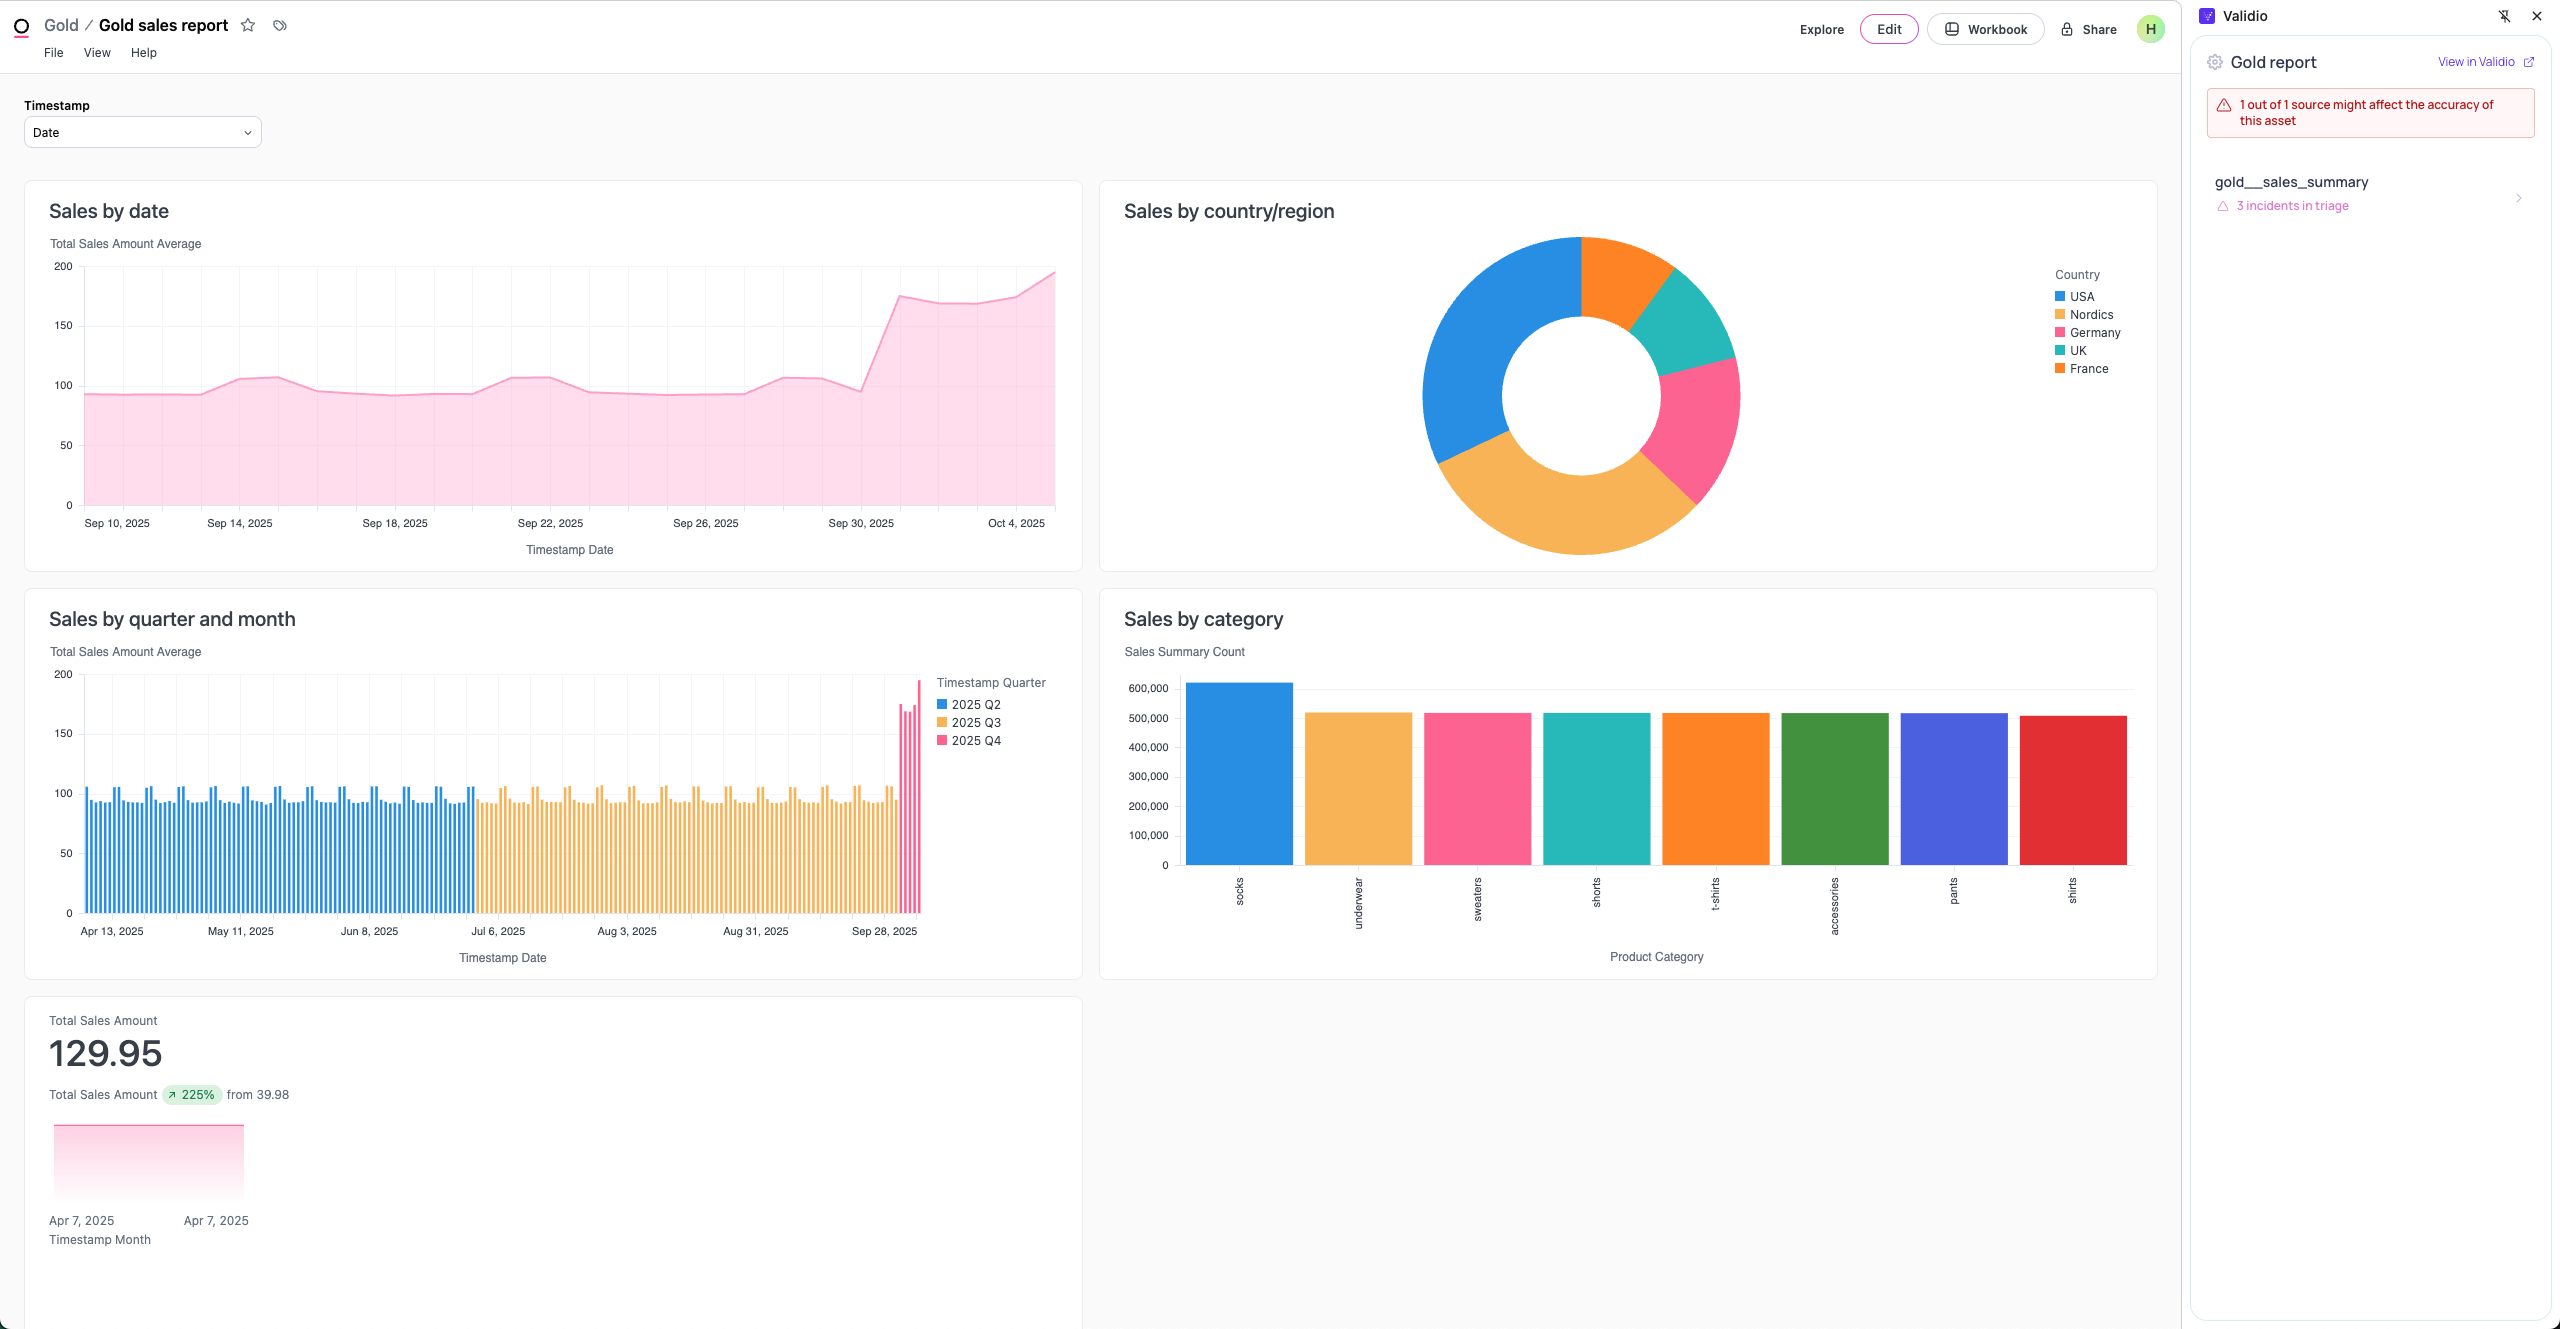Click the Validio logo icon in the panel header
Viewport: 2560px width, 1329px height.
coord(2207,16)
